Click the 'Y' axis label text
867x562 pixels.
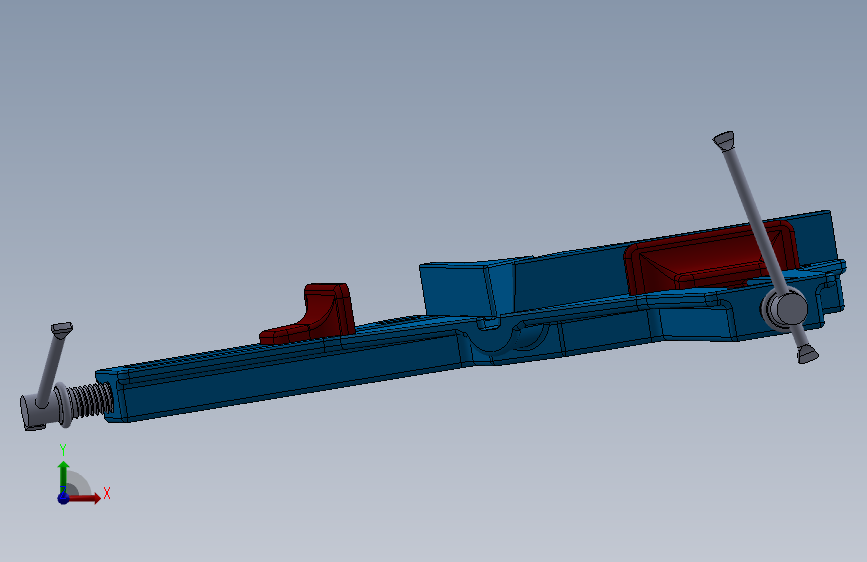tap(63, 450)
